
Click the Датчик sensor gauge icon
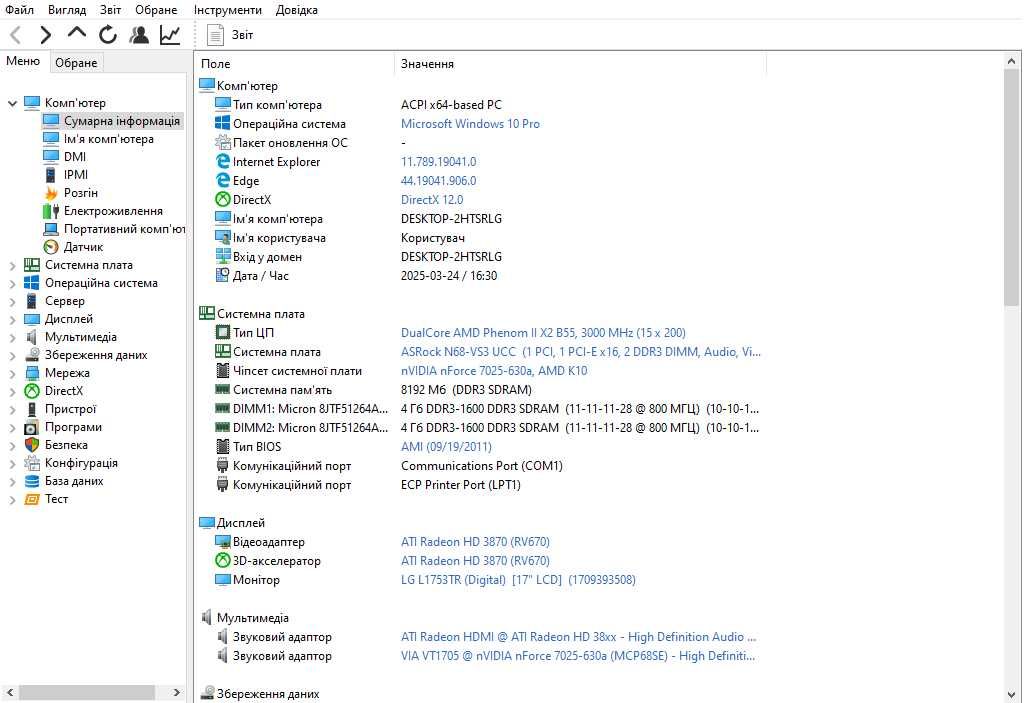tap(51, 247)
